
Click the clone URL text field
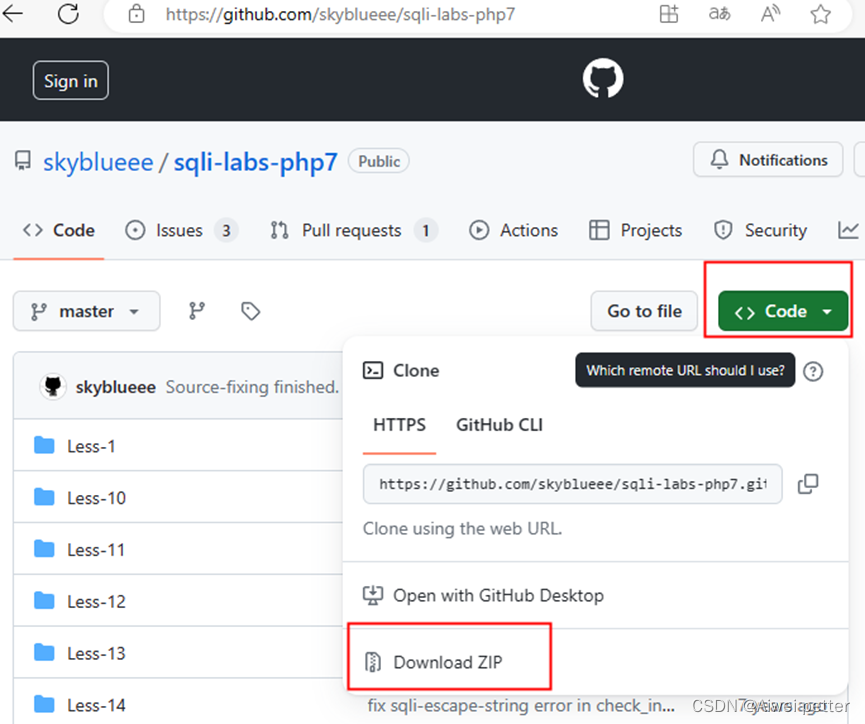[573, 484]
